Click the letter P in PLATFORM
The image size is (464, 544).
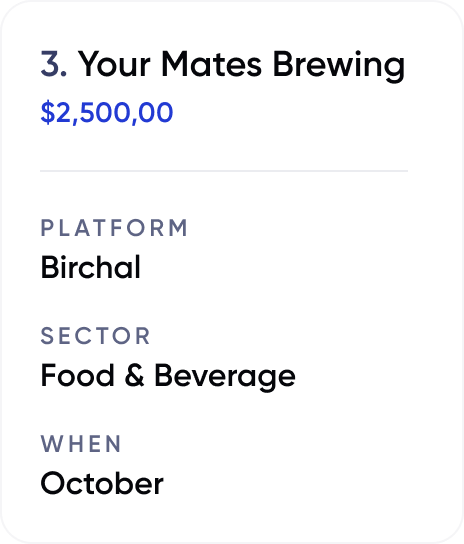click(47, 228)
